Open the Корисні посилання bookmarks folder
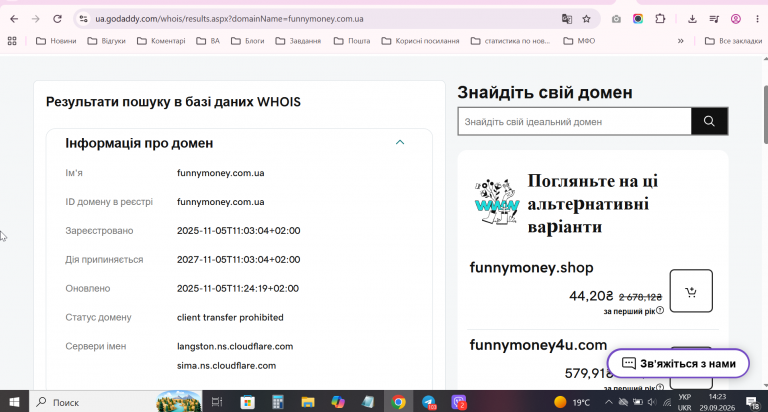The width and height of the screenshot is (768, 412). [420, 41]
